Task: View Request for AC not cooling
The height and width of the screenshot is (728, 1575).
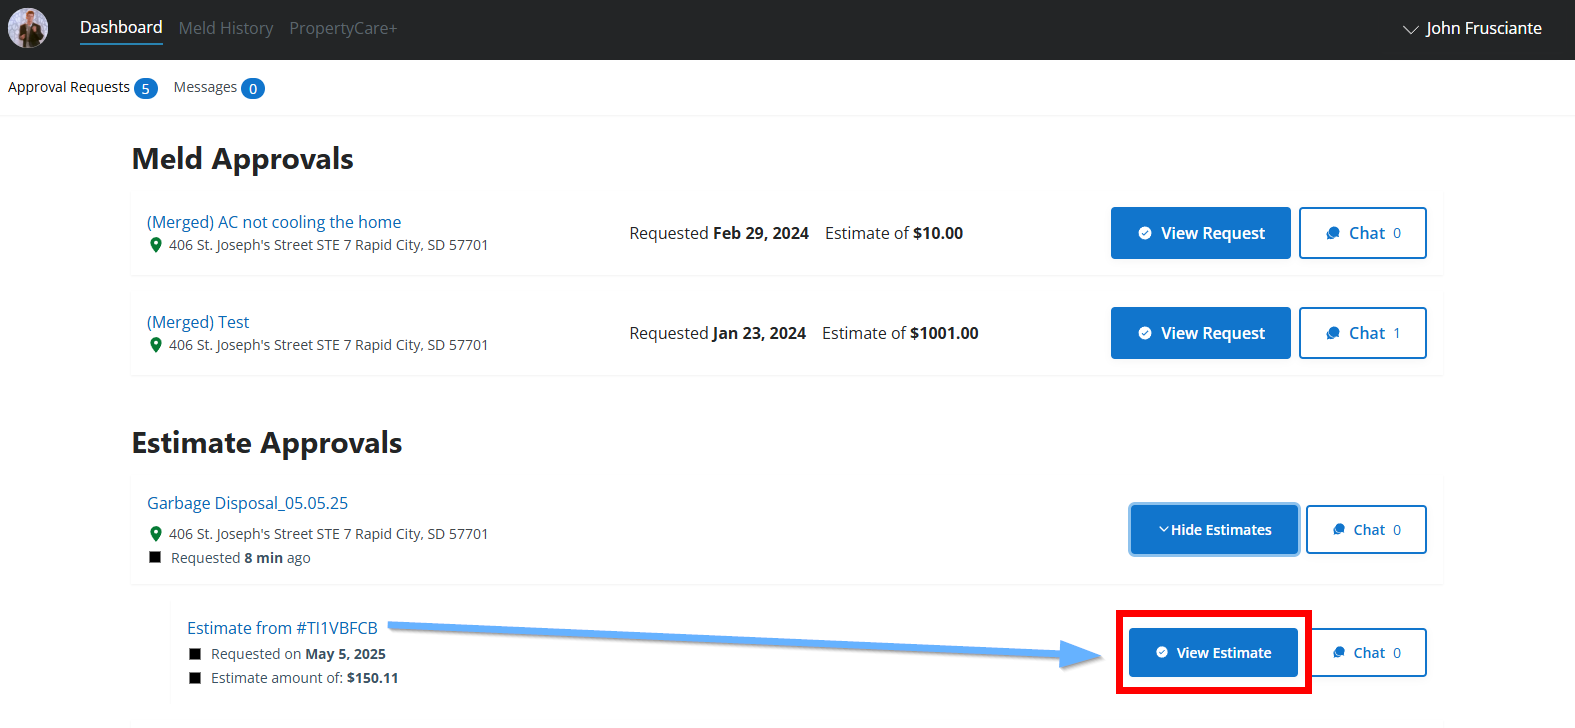Action: [1200, 233]
